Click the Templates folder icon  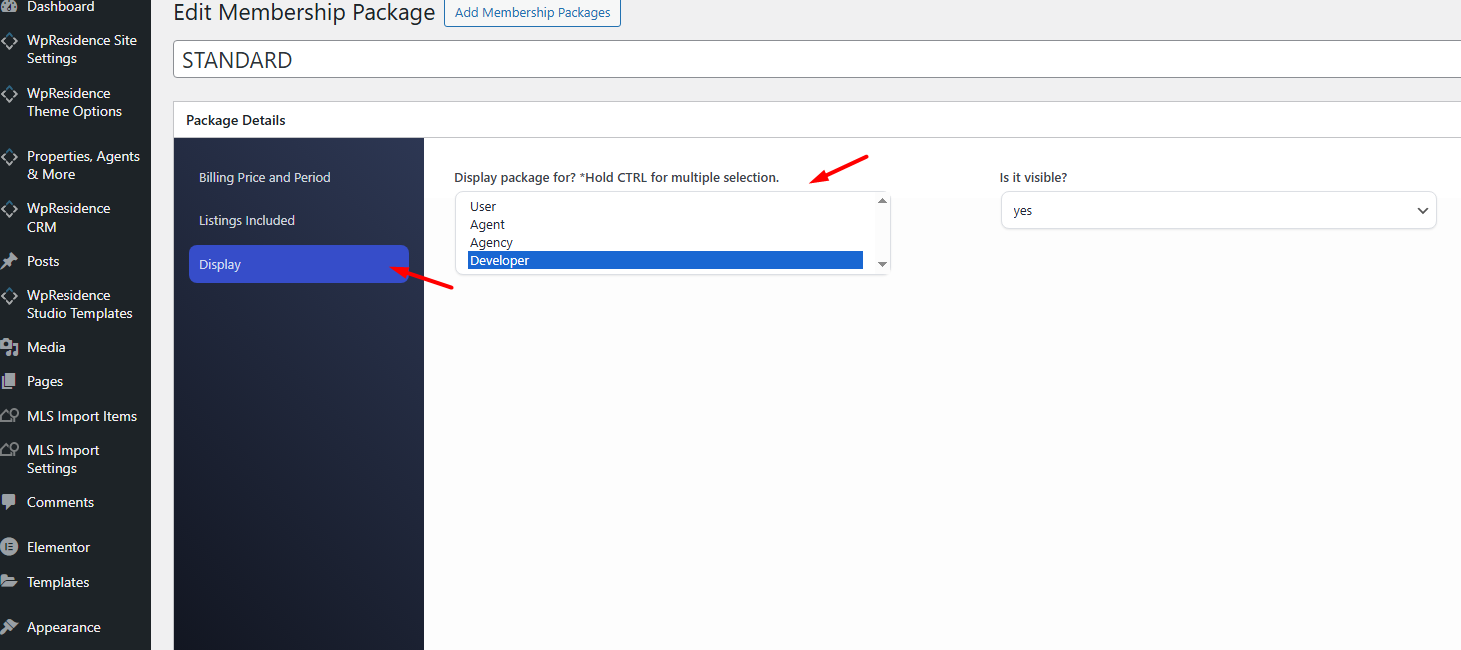tap(9, 582)
